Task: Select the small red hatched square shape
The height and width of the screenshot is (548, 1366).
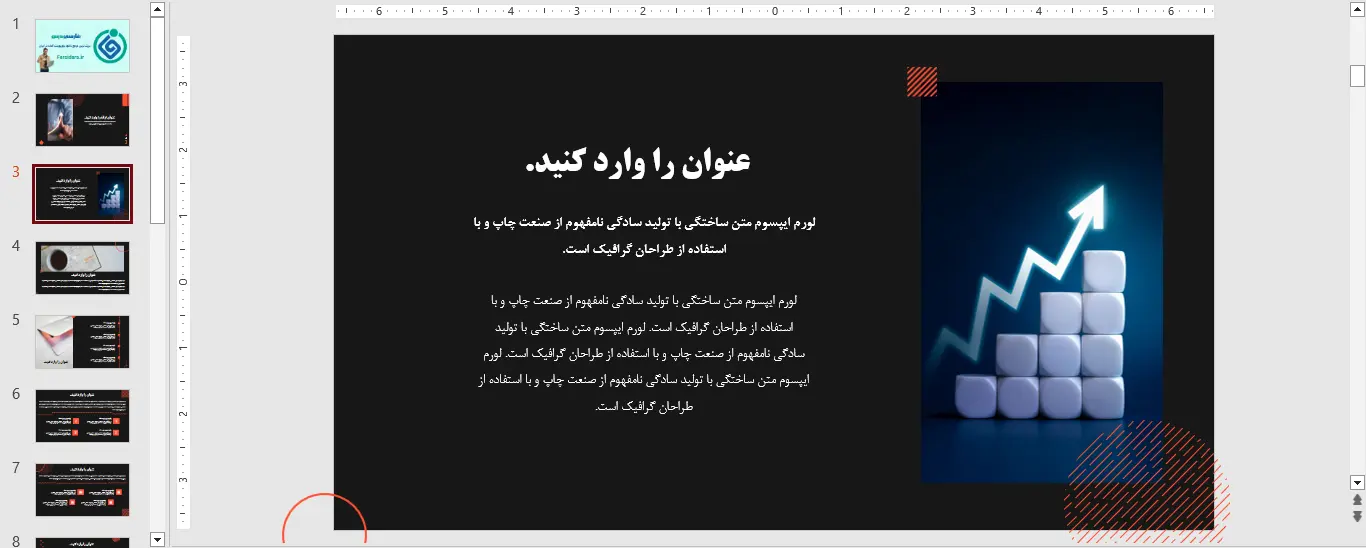Action: (x=922, y=82)
